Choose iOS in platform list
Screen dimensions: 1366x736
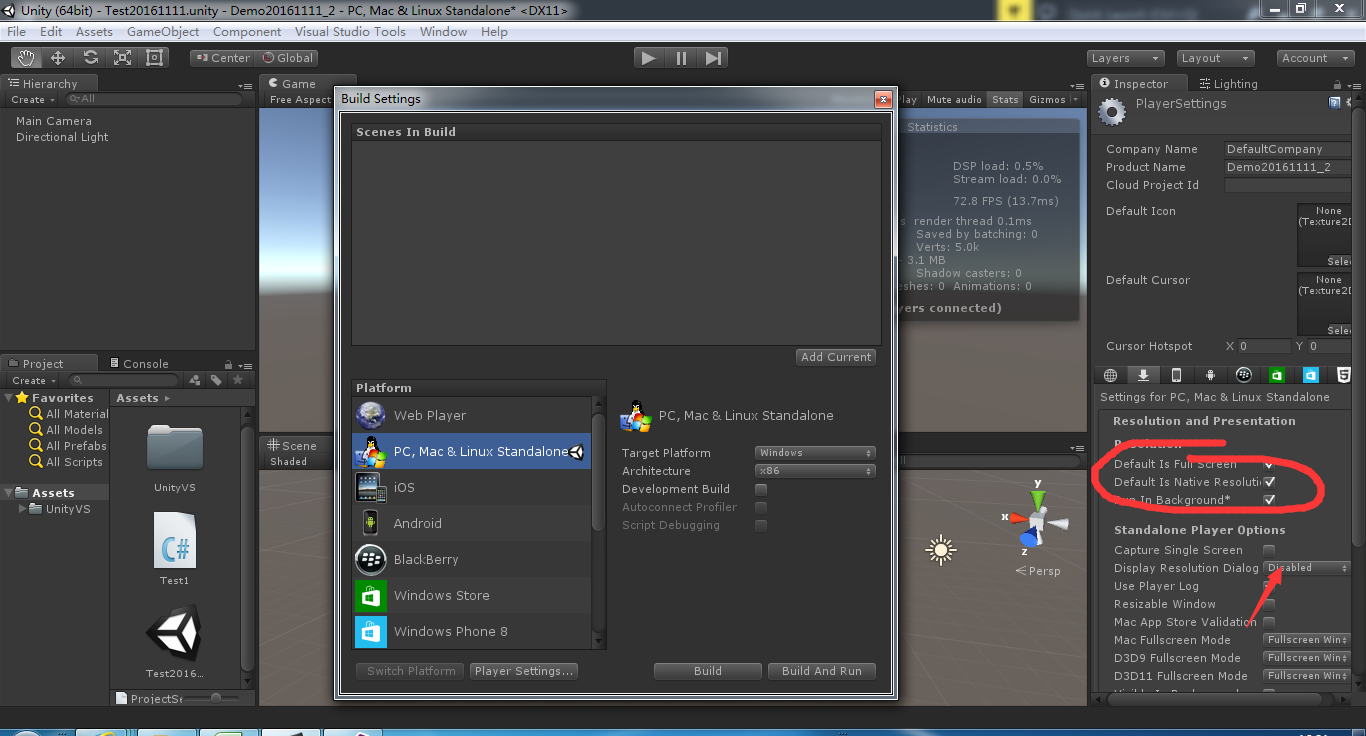pos(472,487)
